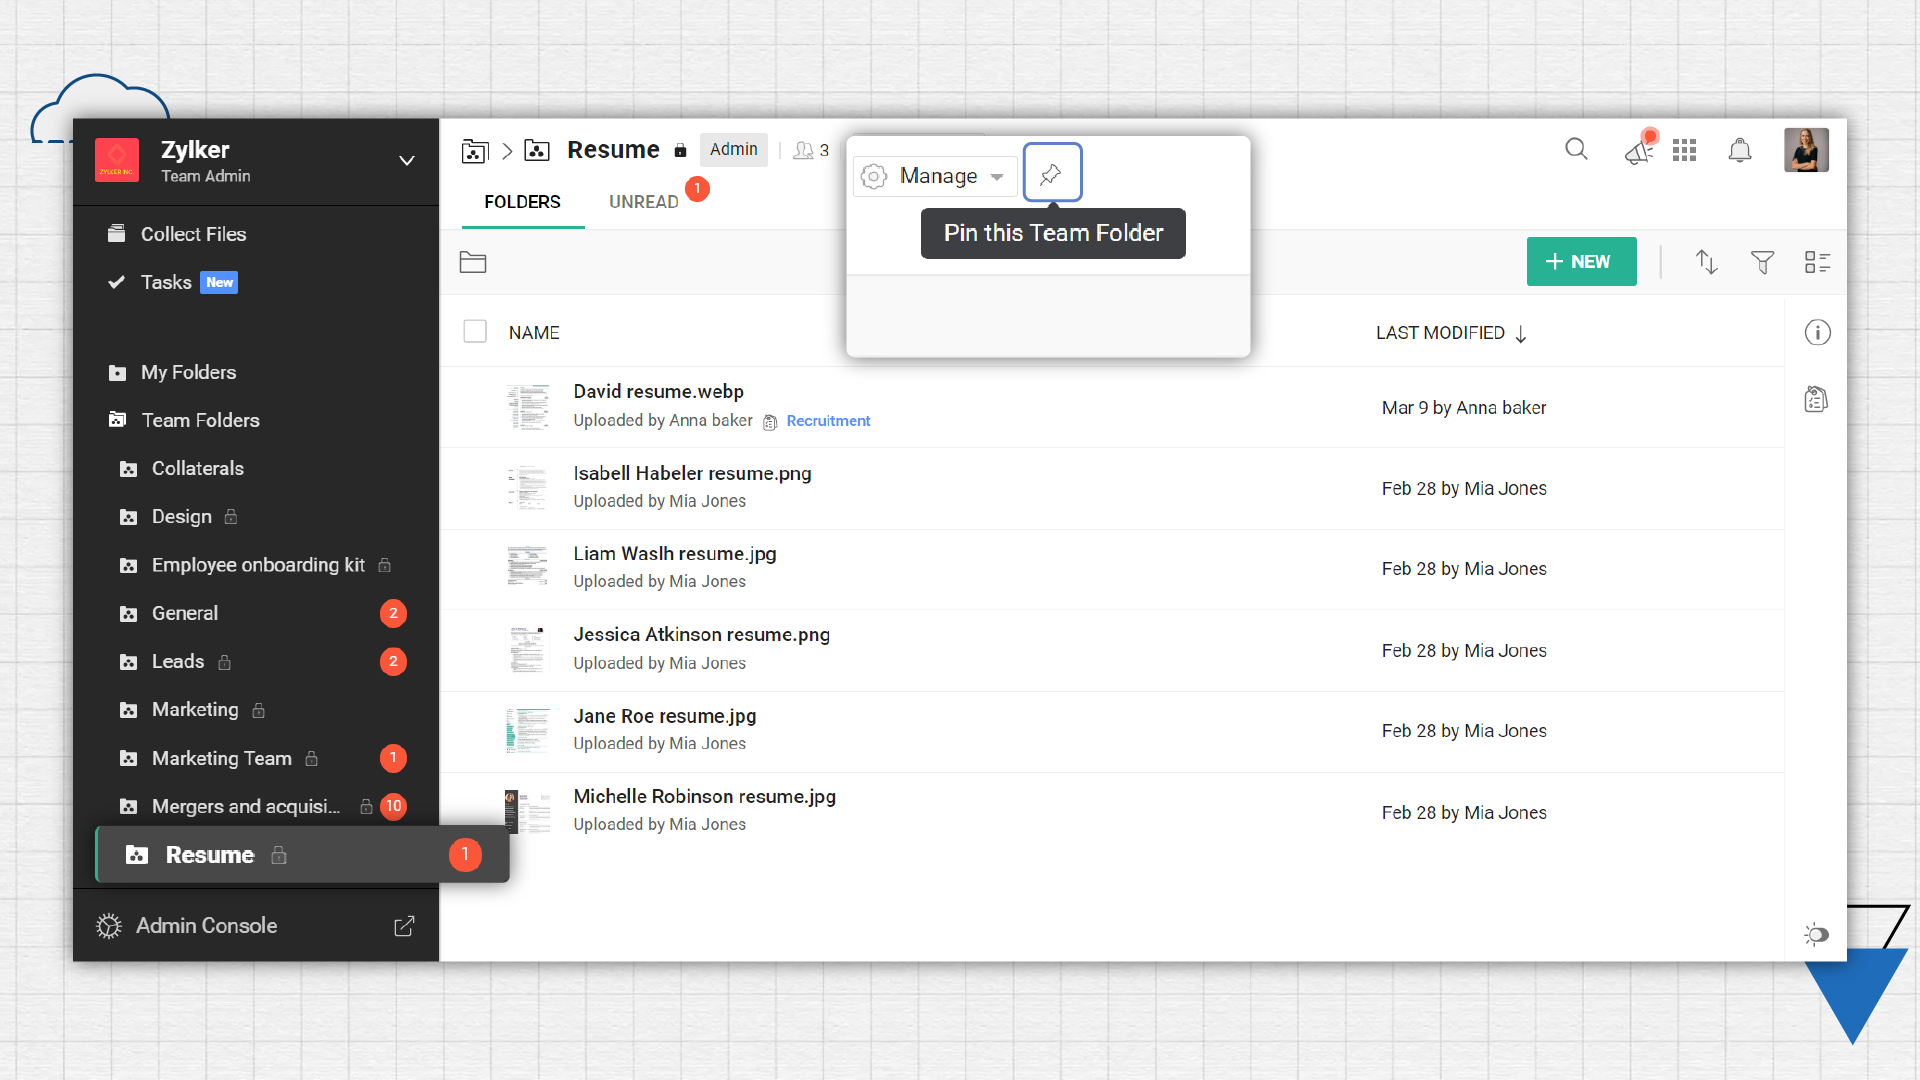
Task: Open the Recruitment label link
Action: 828,421
